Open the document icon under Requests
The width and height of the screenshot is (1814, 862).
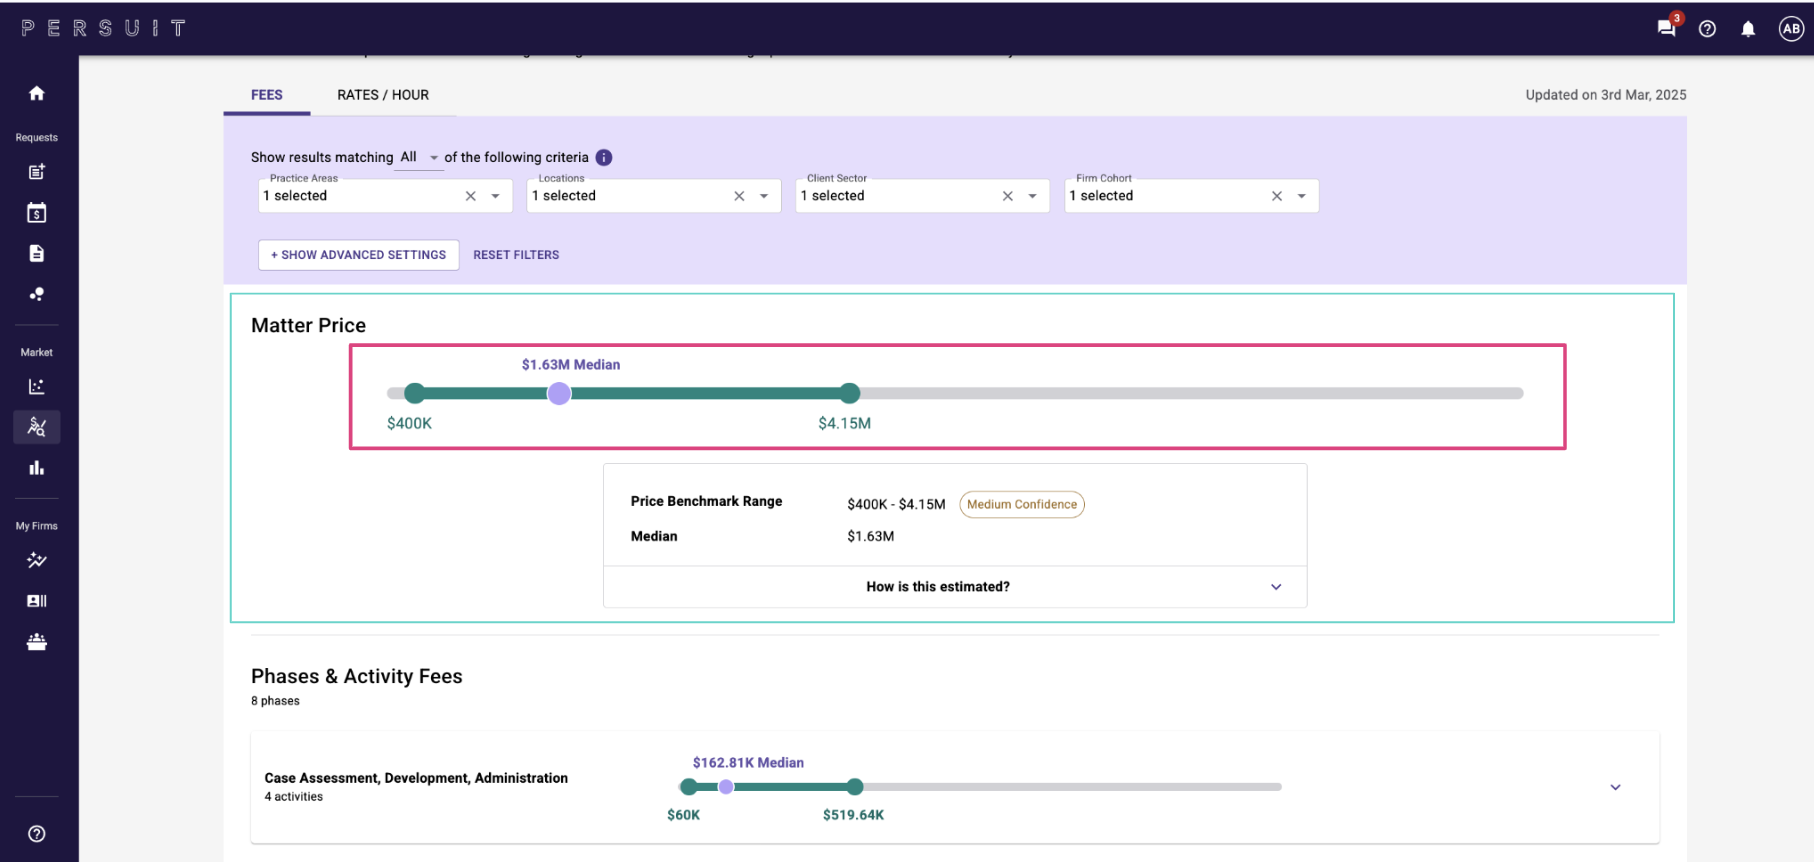(37, 254)
